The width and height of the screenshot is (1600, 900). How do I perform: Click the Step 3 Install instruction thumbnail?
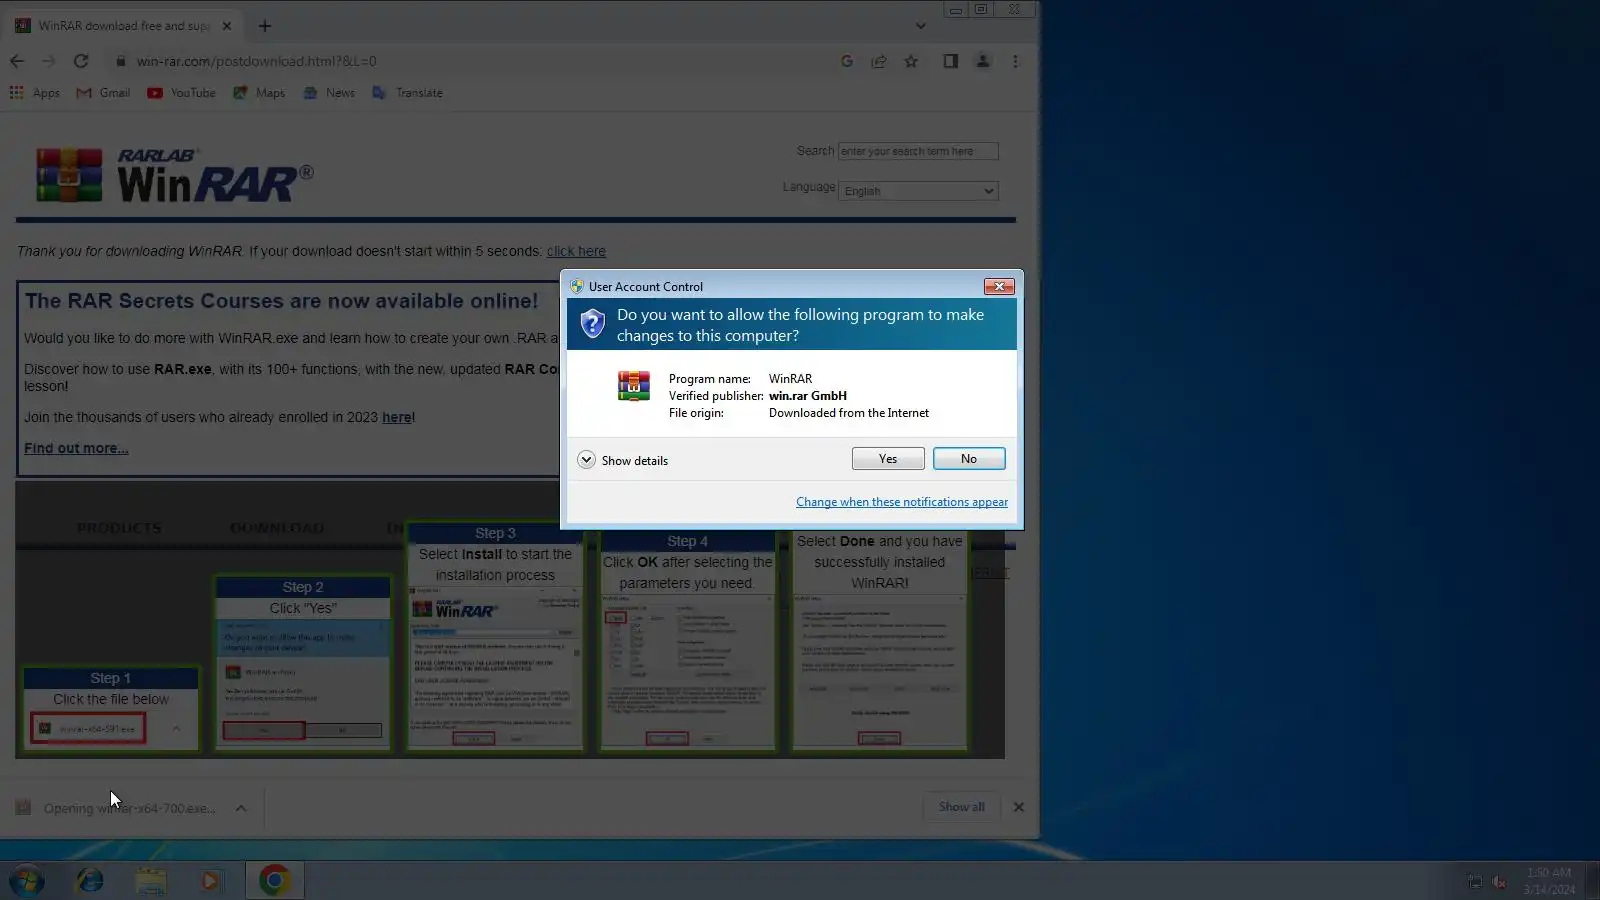(x=495, y=637)
